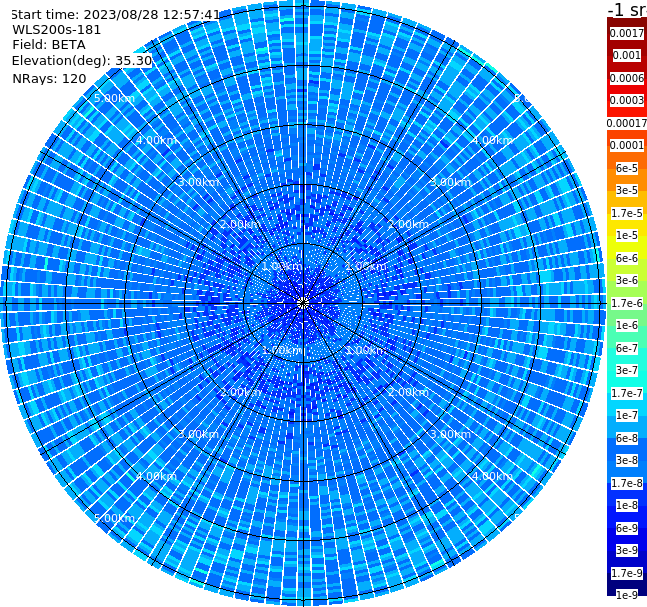647x607 pixels.
Task: Click the 1e-5 colorbar label
Action: (x=627, y=235)
